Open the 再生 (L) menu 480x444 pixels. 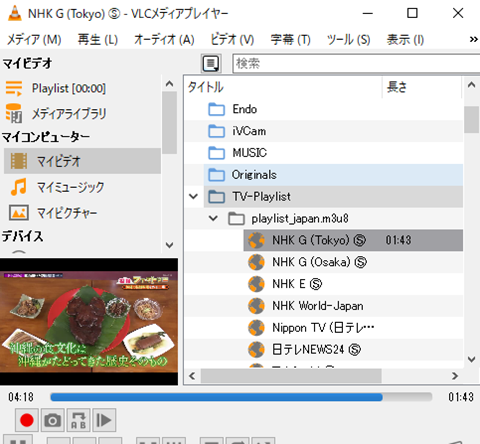pyautogui.click(x=98, y=40)
